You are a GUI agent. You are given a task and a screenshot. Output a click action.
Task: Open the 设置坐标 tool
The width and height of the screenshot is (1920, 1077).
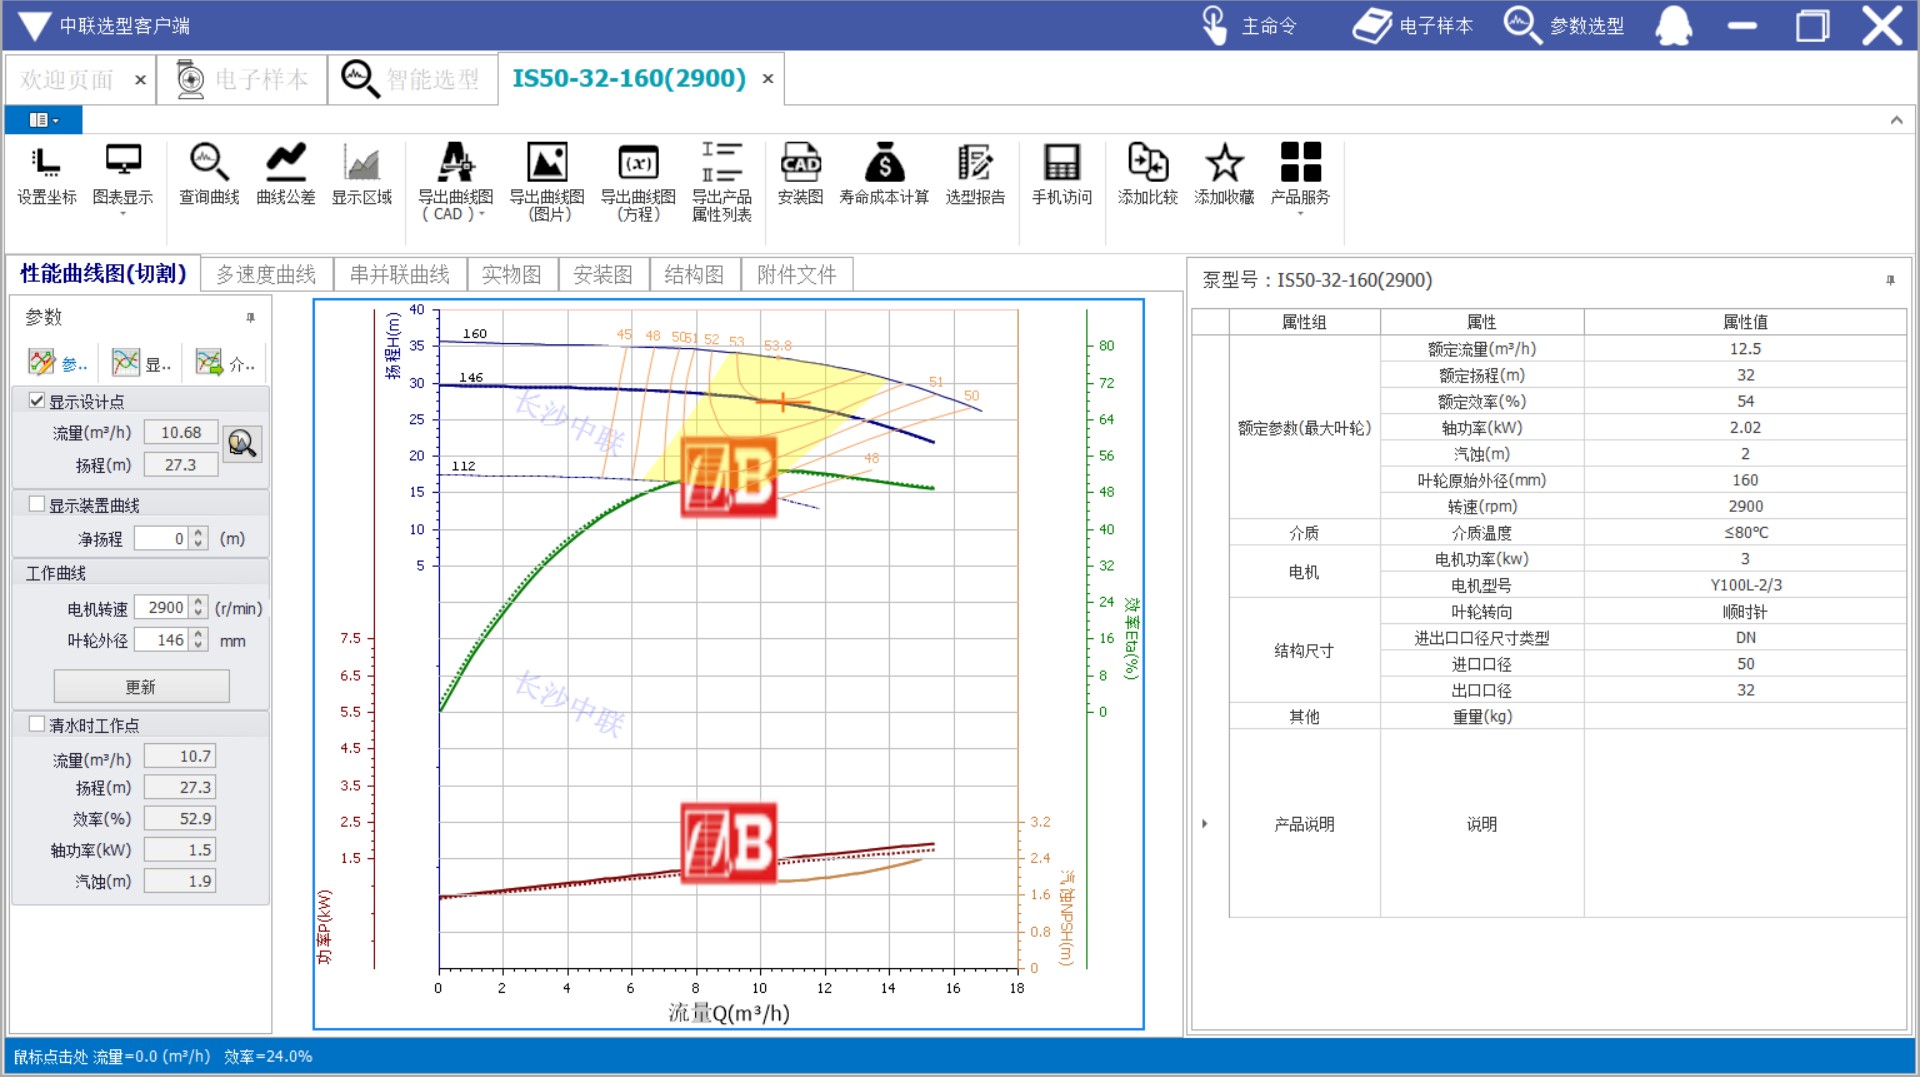[46, 176]
